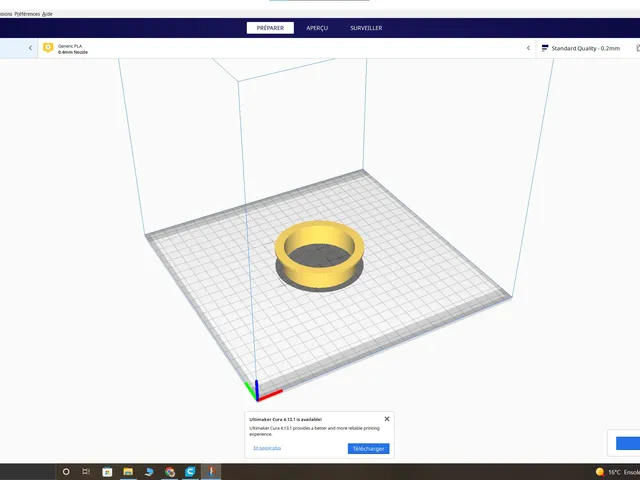Expand material panel chevron beside Standard Quality
The width and height of the screenshot is (640, 480).
(528, 48)
